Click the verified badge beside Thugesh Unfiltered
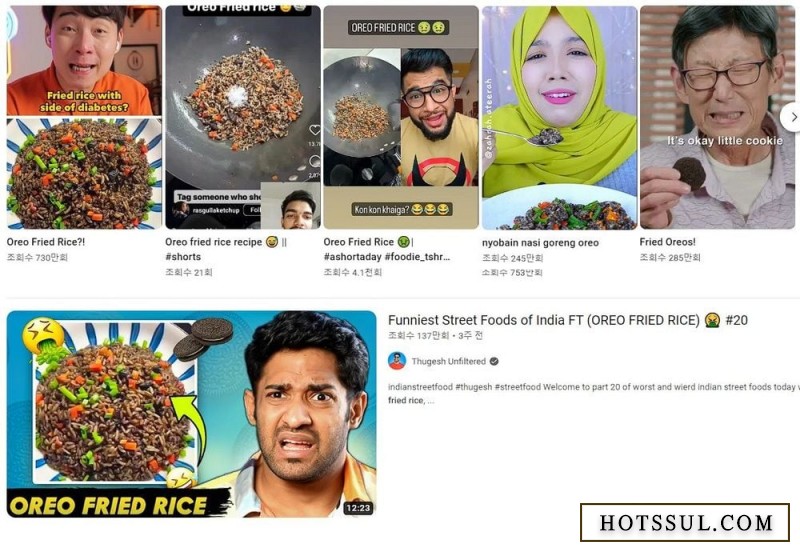 (x=494, y=361)
